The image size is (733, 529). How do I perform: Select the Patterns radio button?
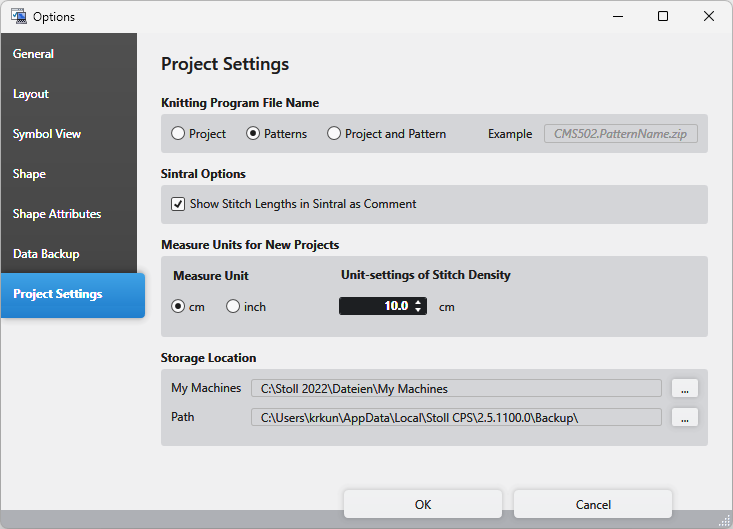click(253, 134)
